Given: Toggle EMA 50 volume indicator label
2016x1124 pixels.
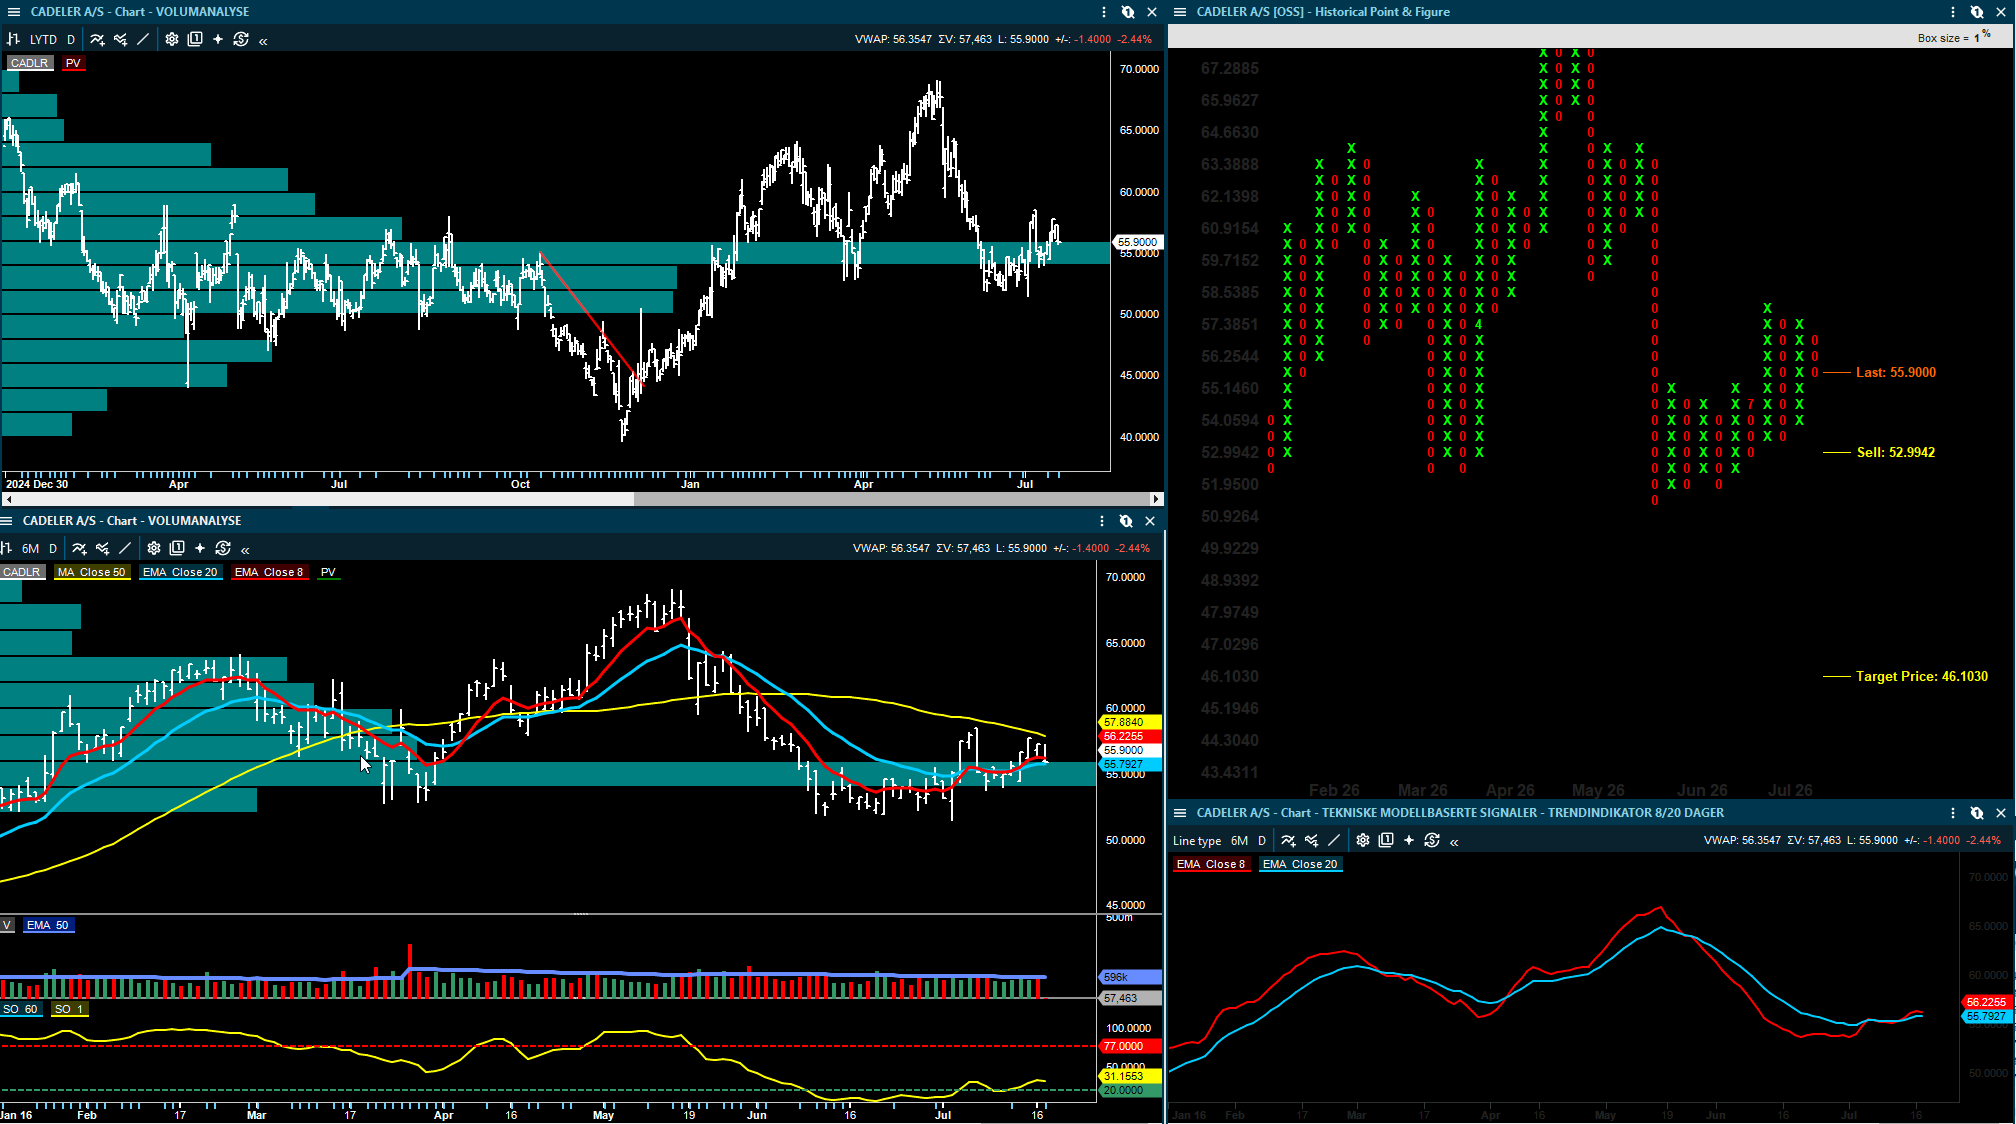Looking at the screenshot, I should pyautogui.click(x=48, y=925).
